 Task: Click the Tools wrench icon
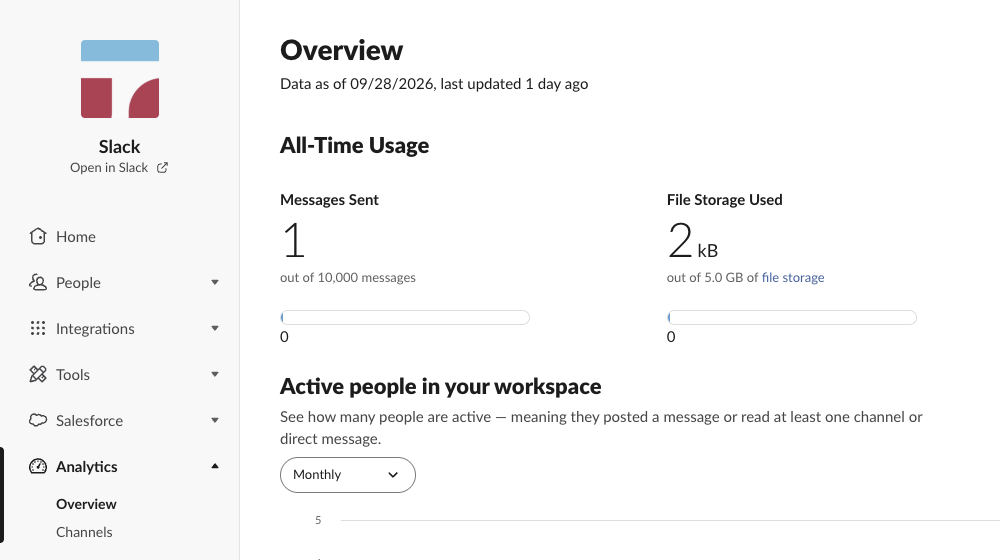pos(38,374)
